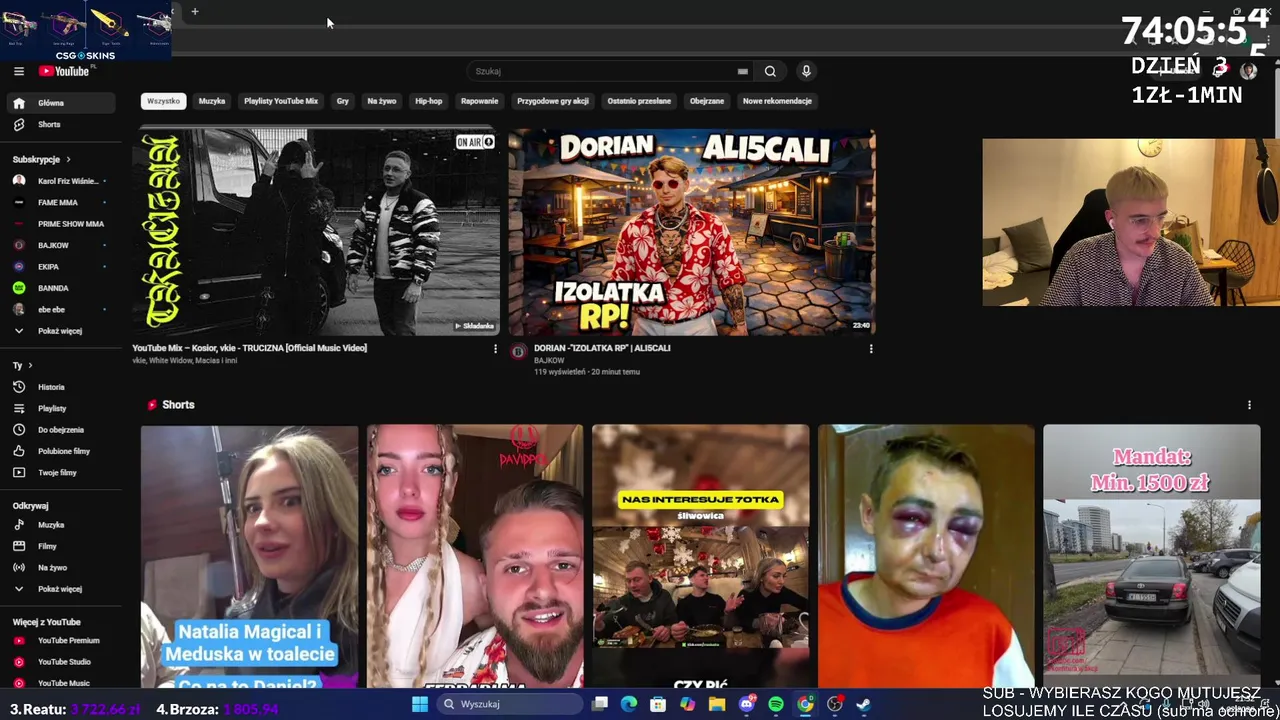This screenshot has width=1280, height=720.
Task: Select the Gry filter chip
Action: click(343, 101)
